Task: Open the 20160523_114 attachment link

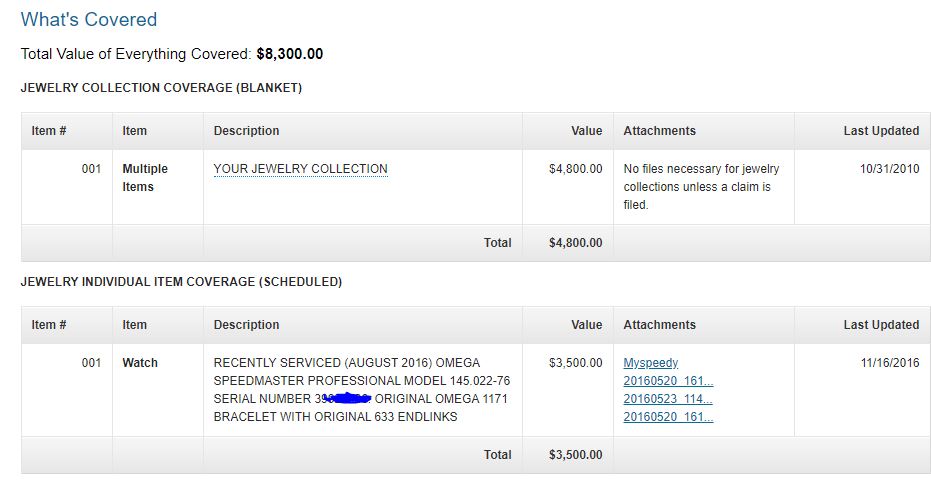Action: (x=668, y=399)
